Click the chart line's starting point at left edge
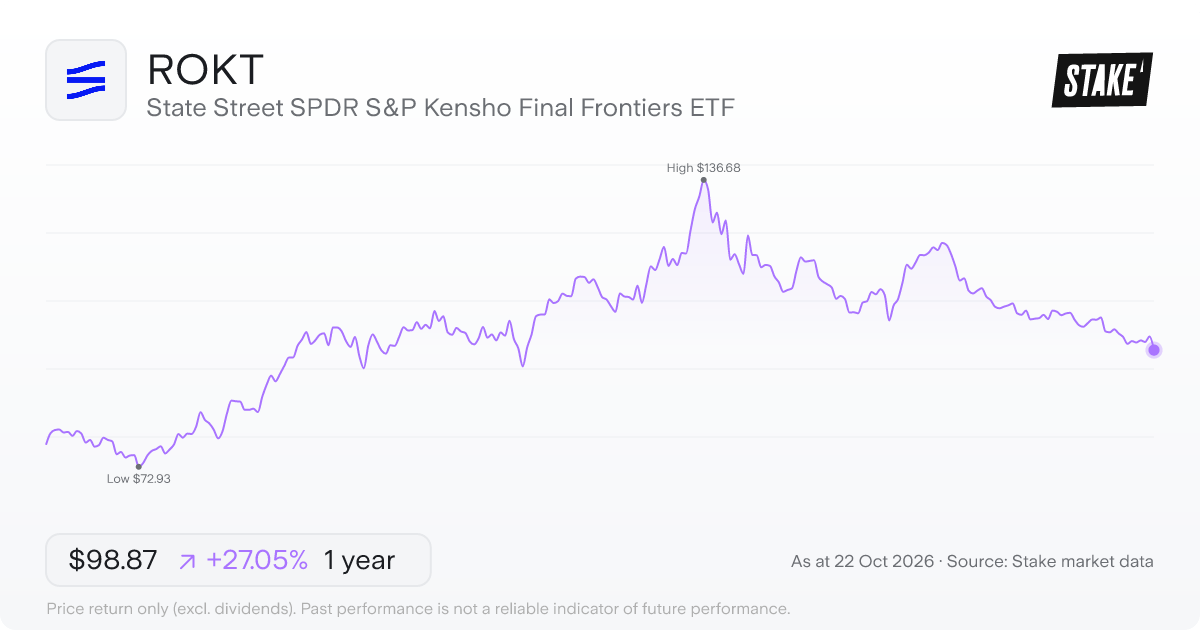Viewport: 1200px width, 630px height. coord(47,443)
